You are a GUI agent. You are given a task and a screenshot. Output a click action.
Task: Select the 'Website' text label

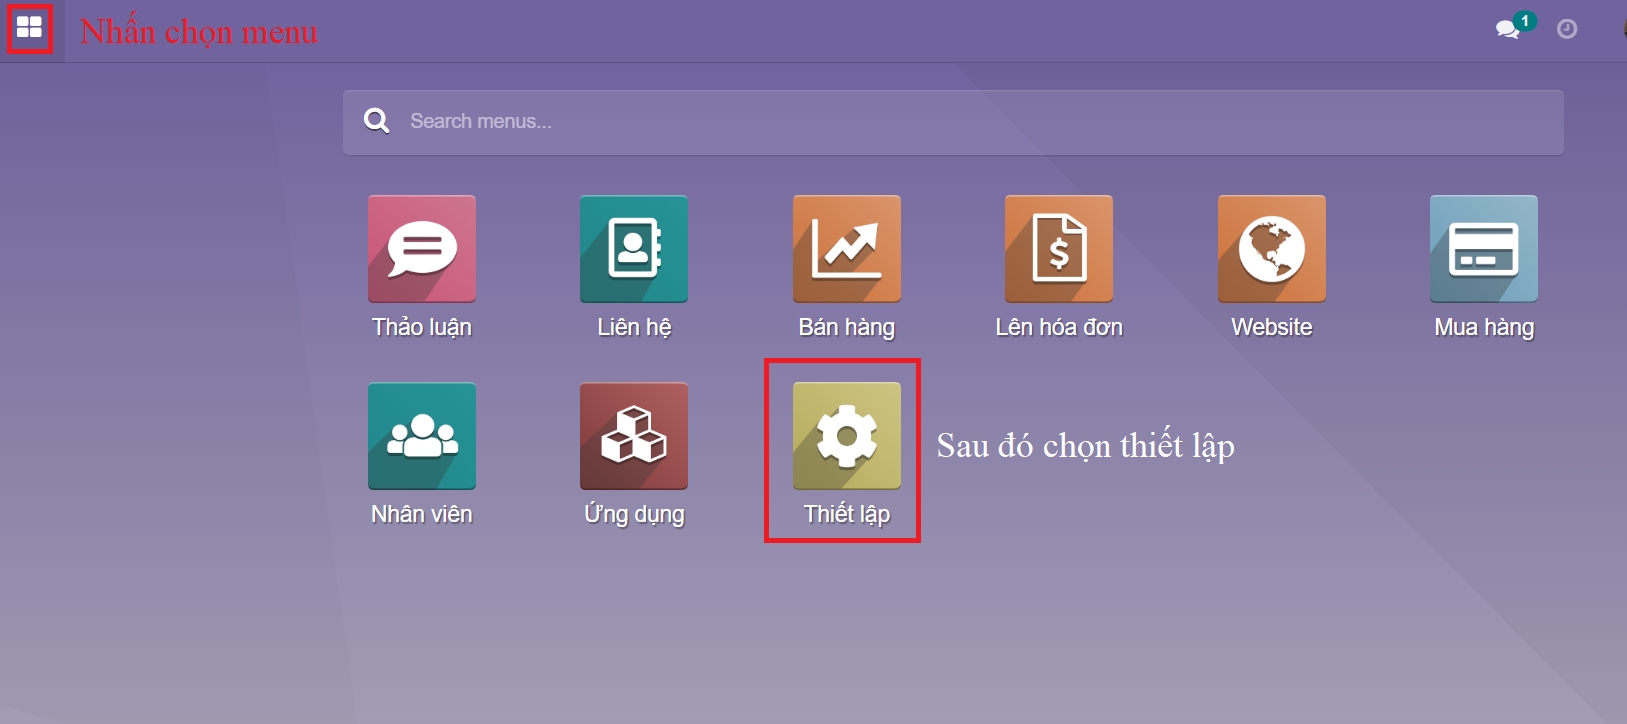coord(1271,327)
